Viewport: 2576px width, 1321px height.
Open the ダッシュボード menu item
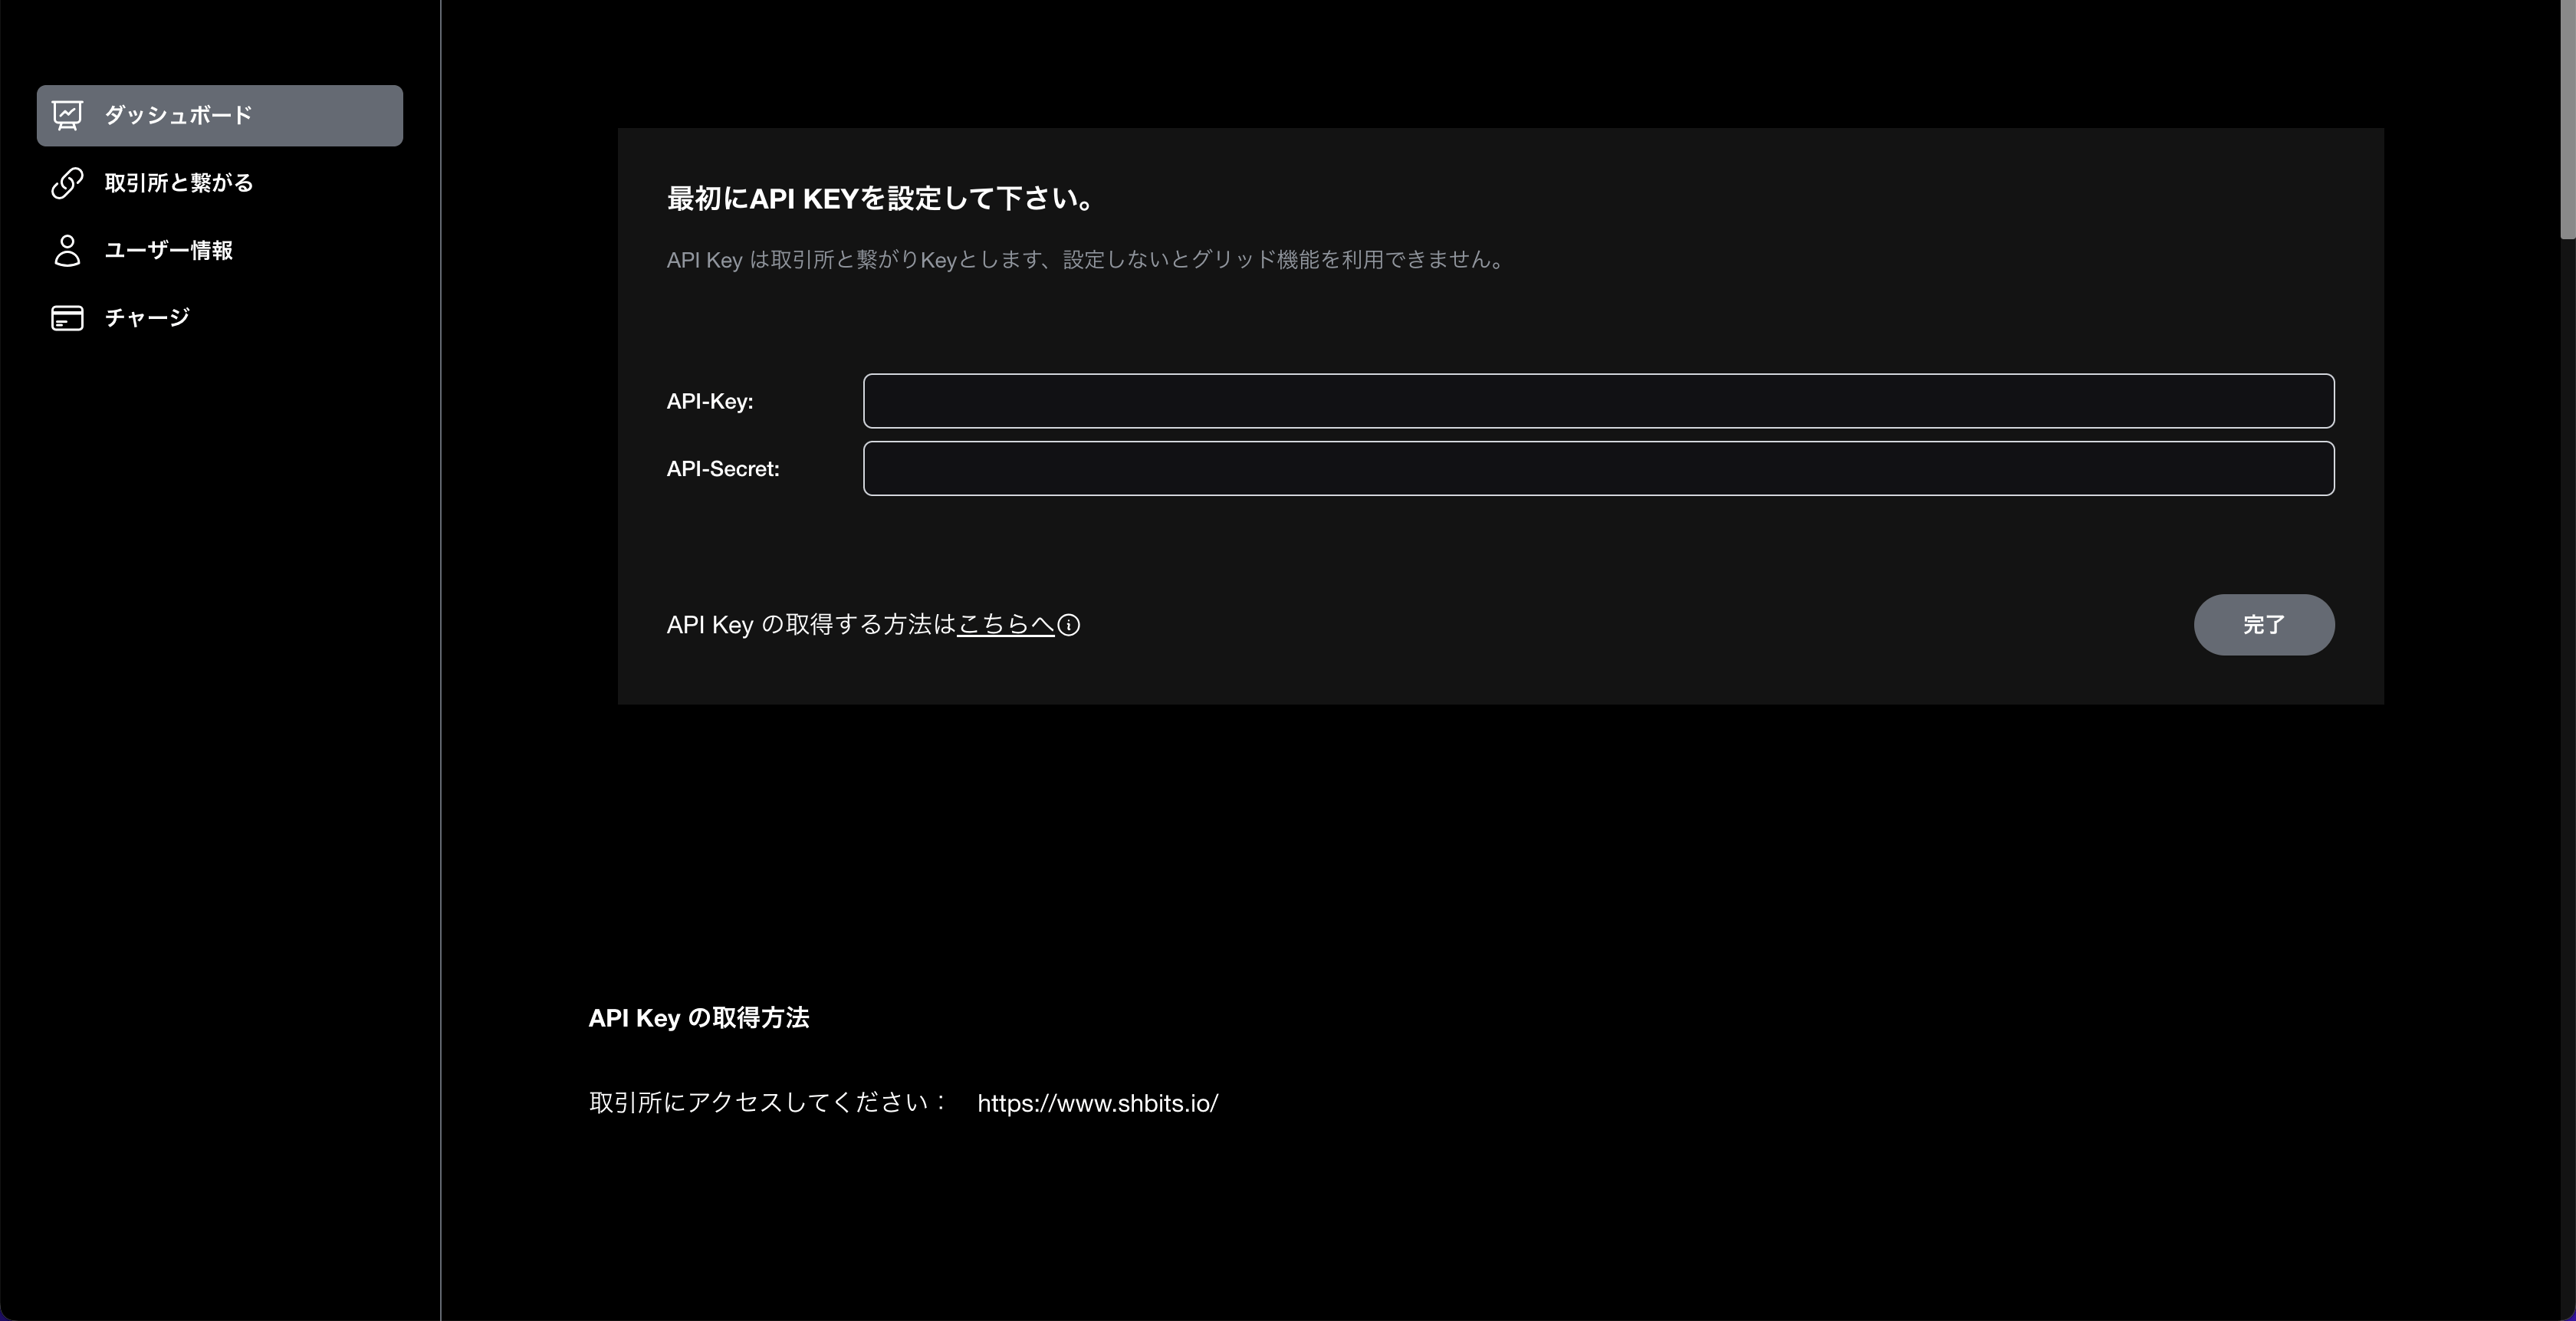tap(220, 116)
